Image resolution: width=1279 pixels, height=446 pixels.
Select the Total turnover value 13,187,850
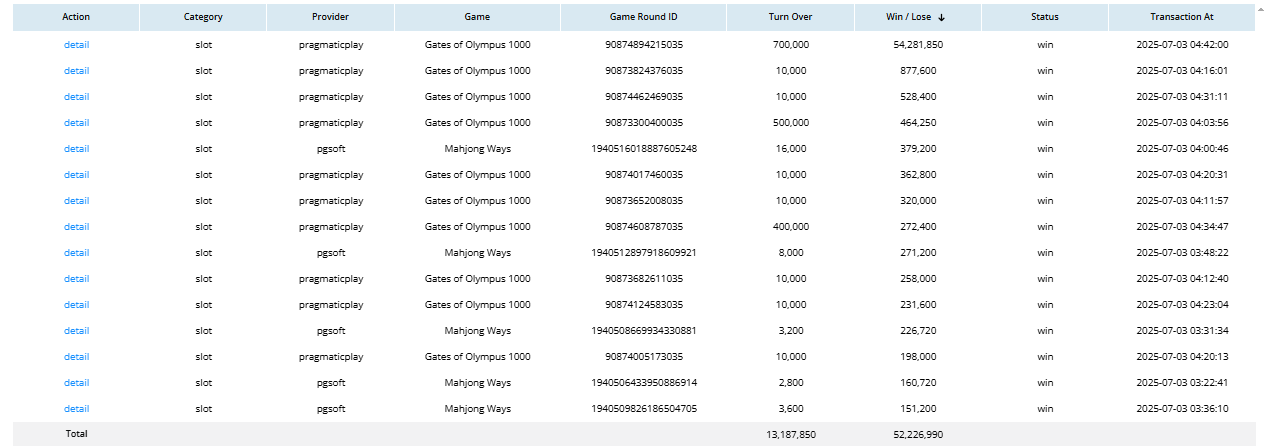790,434
